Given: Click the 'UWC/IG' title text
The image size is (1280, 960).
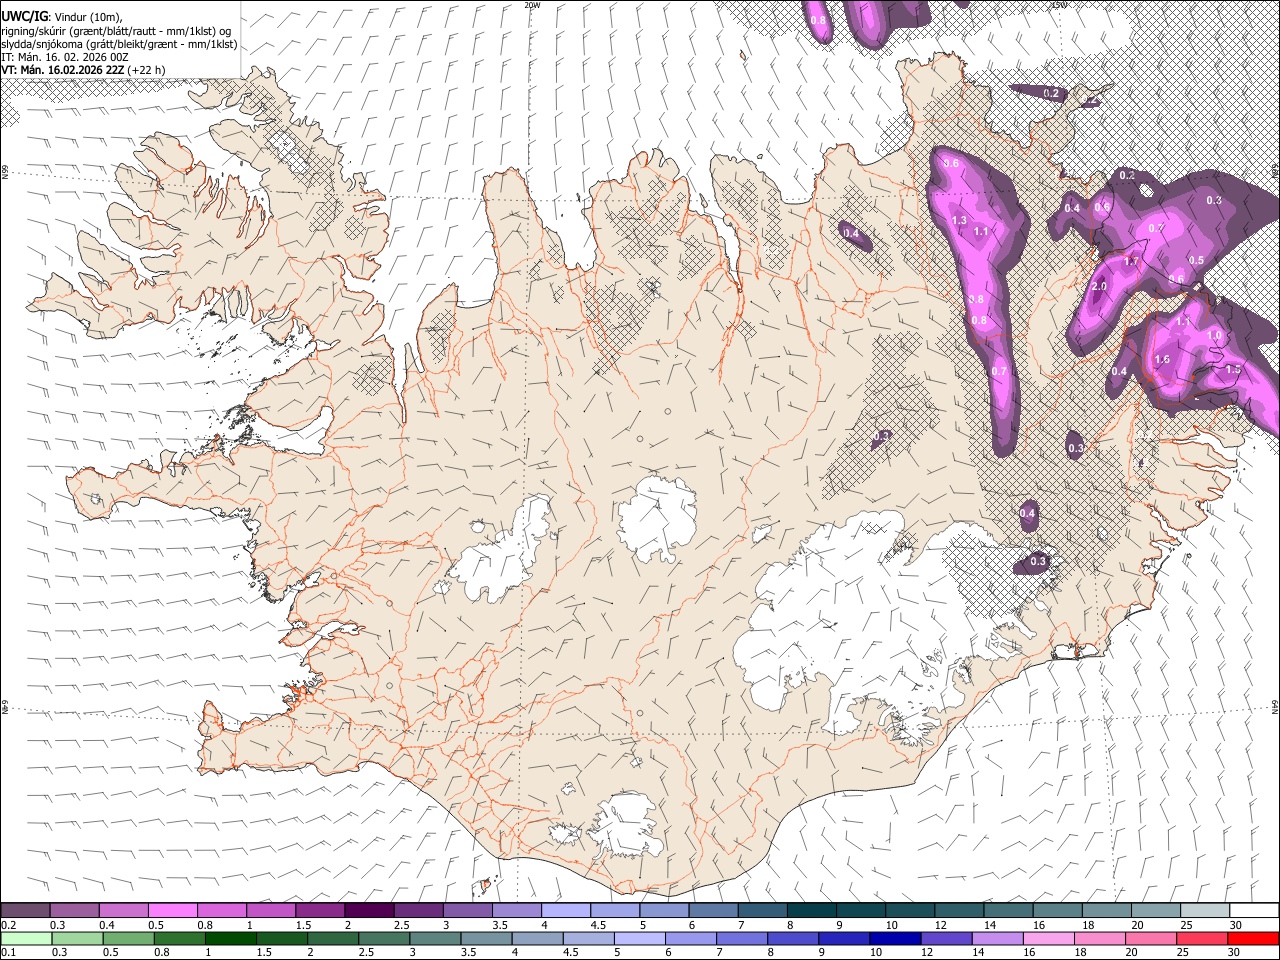Looking at the screenshot, I should pyautogui.click(x=24, y=16).
